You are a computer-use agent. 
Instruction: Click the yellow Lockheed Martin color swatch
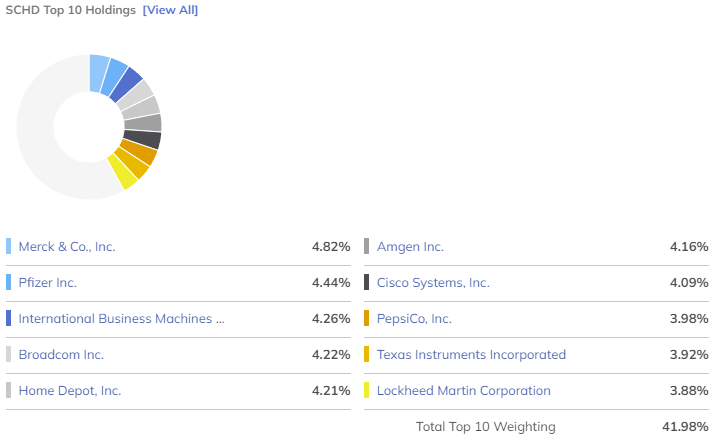(367, 391)
